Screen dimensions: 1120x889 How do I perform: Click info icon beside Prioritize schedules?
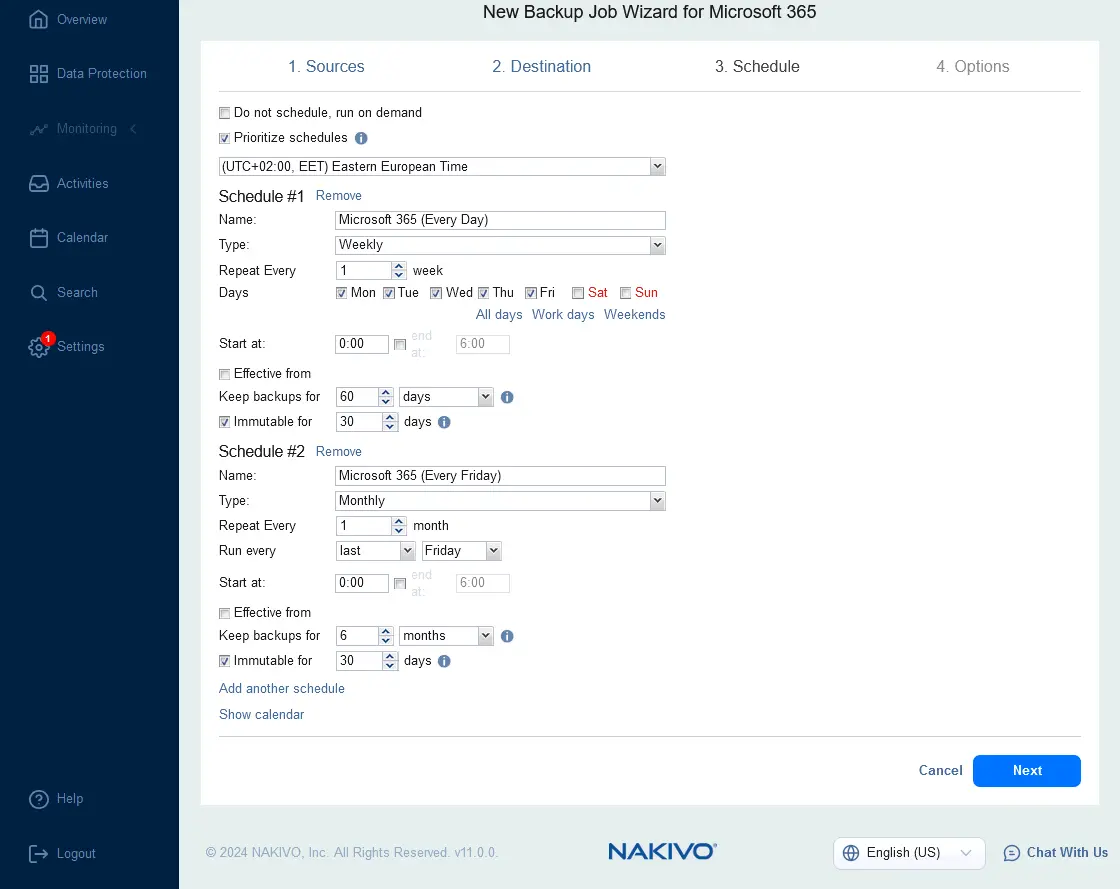click(x=361, y=139)
